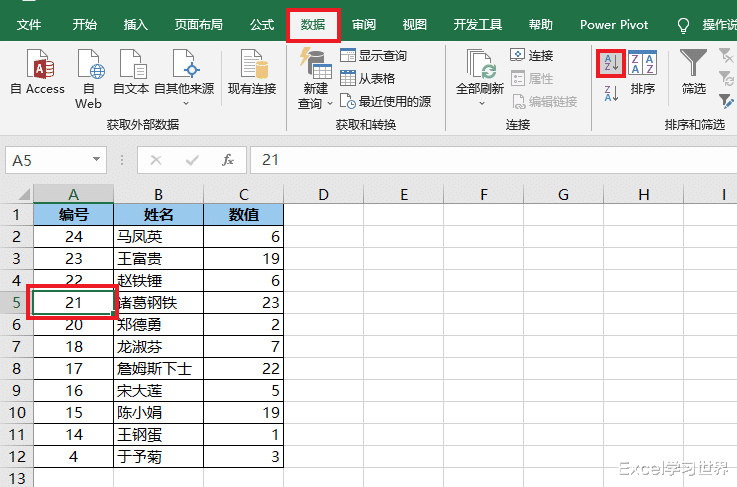Image resolution: width=737 pixels, height=487 pixels.
Task: Click Properties (属性) button
Action: pos(532,78)
